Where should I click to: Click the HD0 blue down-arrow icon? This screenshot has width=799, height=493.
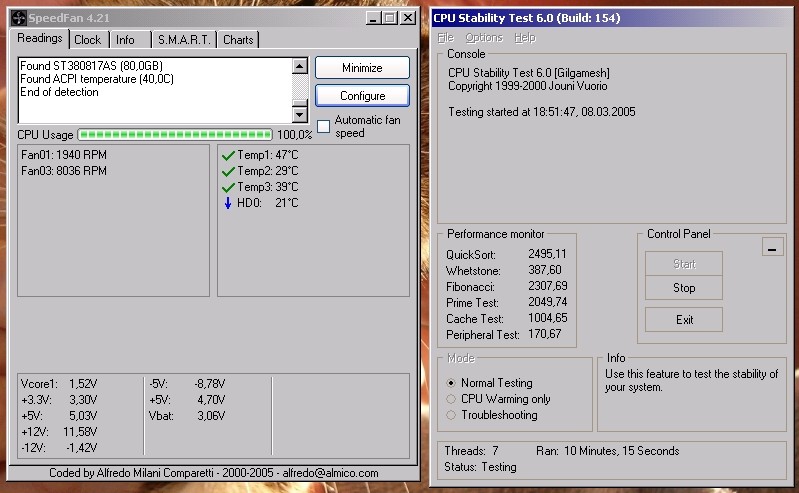click(228, 203)
